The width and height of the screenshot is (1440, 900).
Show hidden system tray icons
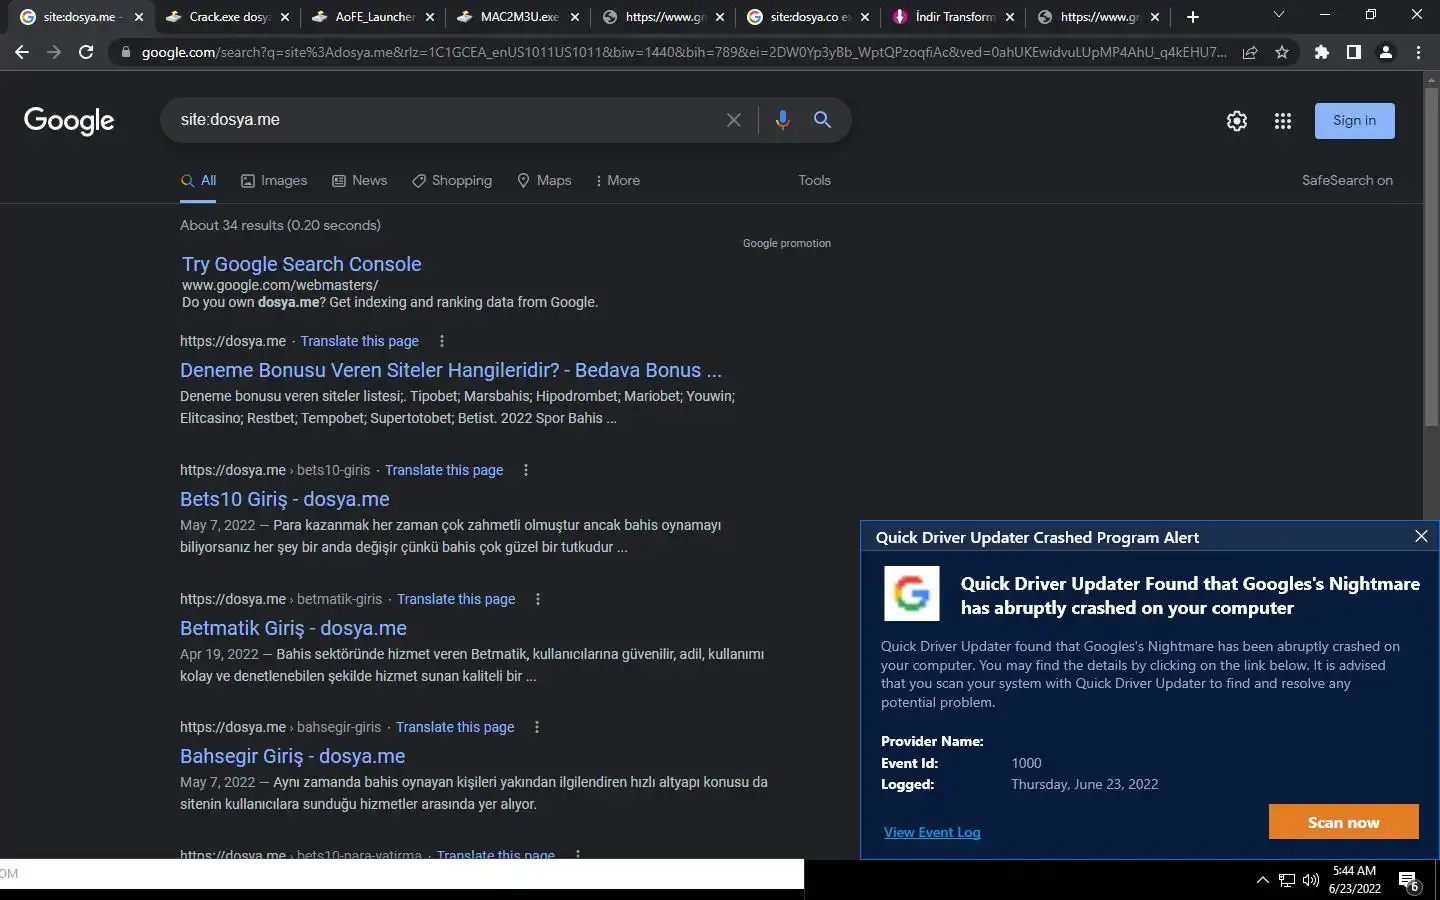coord(1262,880)
